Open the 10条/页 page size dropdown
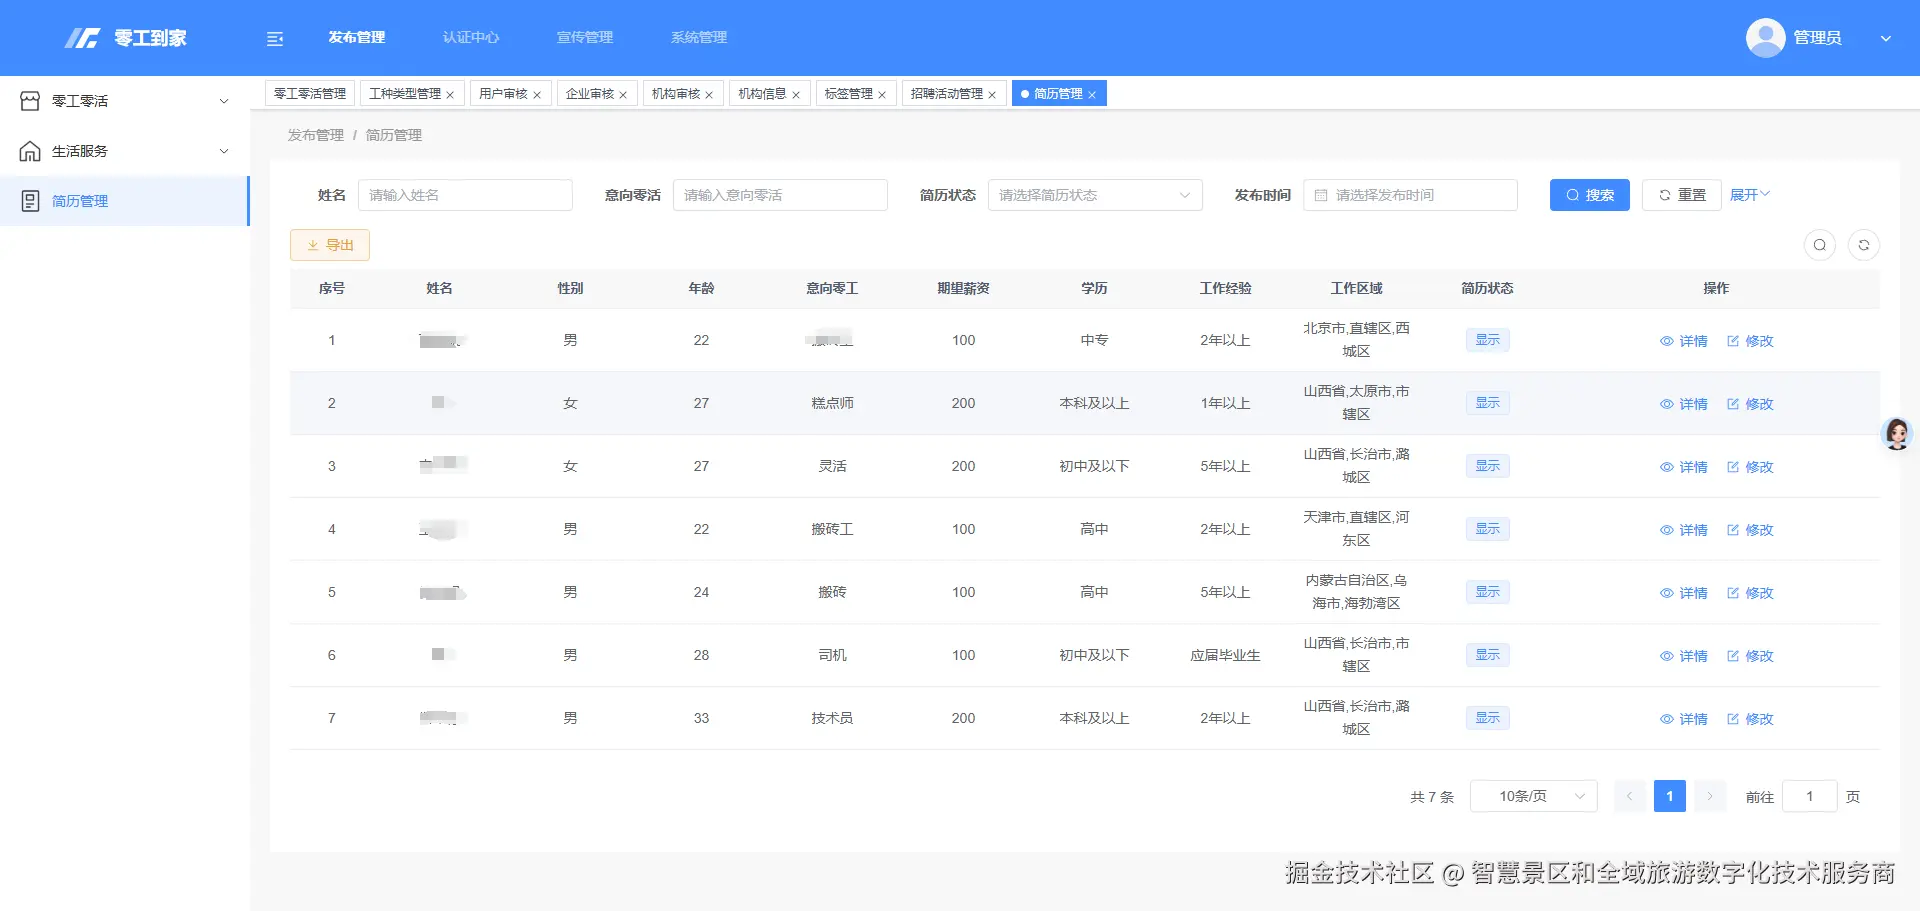 [x=1533, y=795]
